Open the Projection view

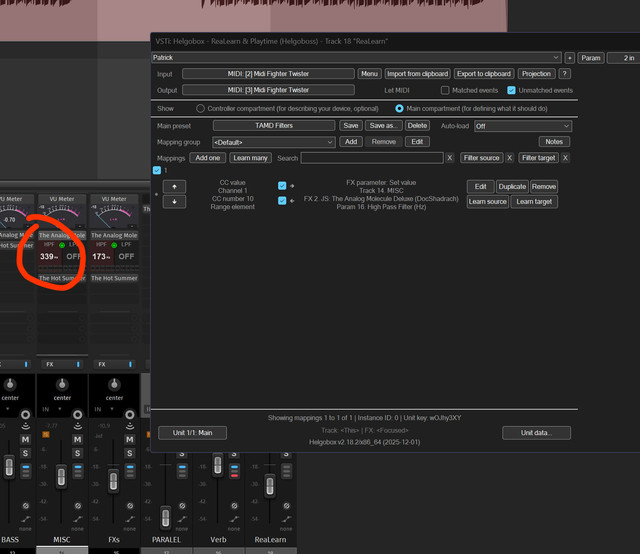536,74
